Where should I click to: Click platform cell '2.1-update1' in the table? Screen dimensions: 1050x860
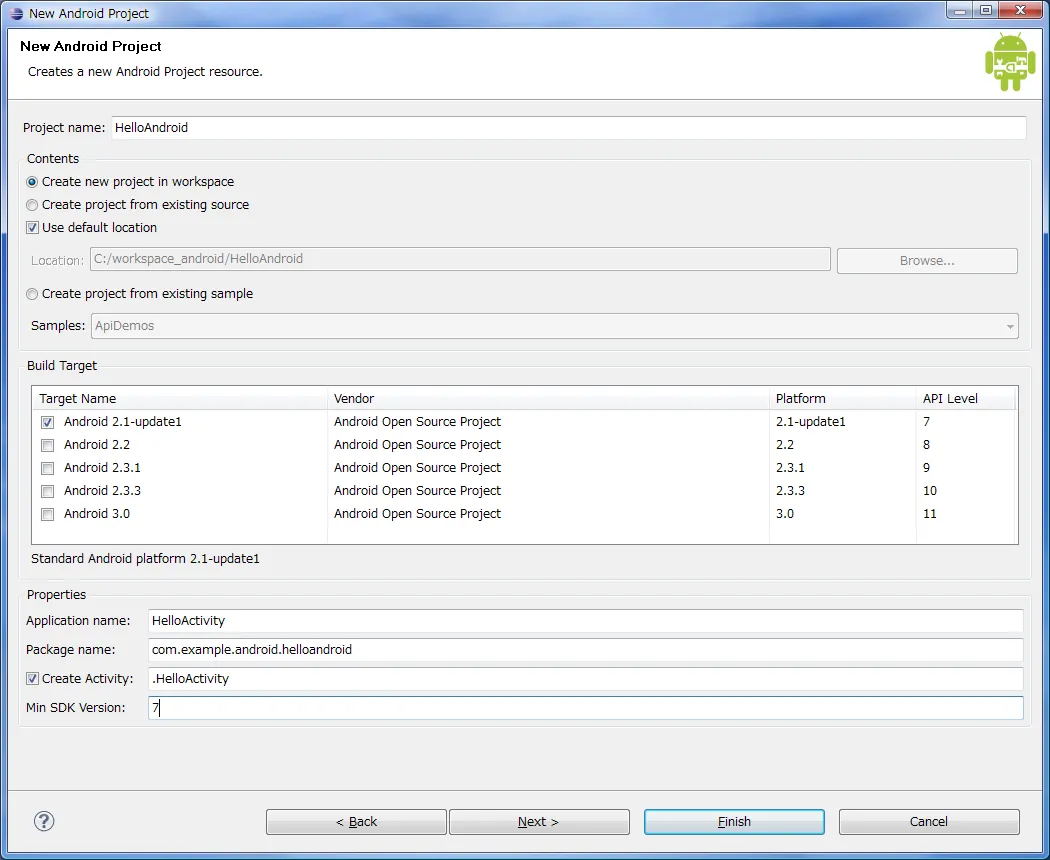pyautogui.click(x=810, y=422)
